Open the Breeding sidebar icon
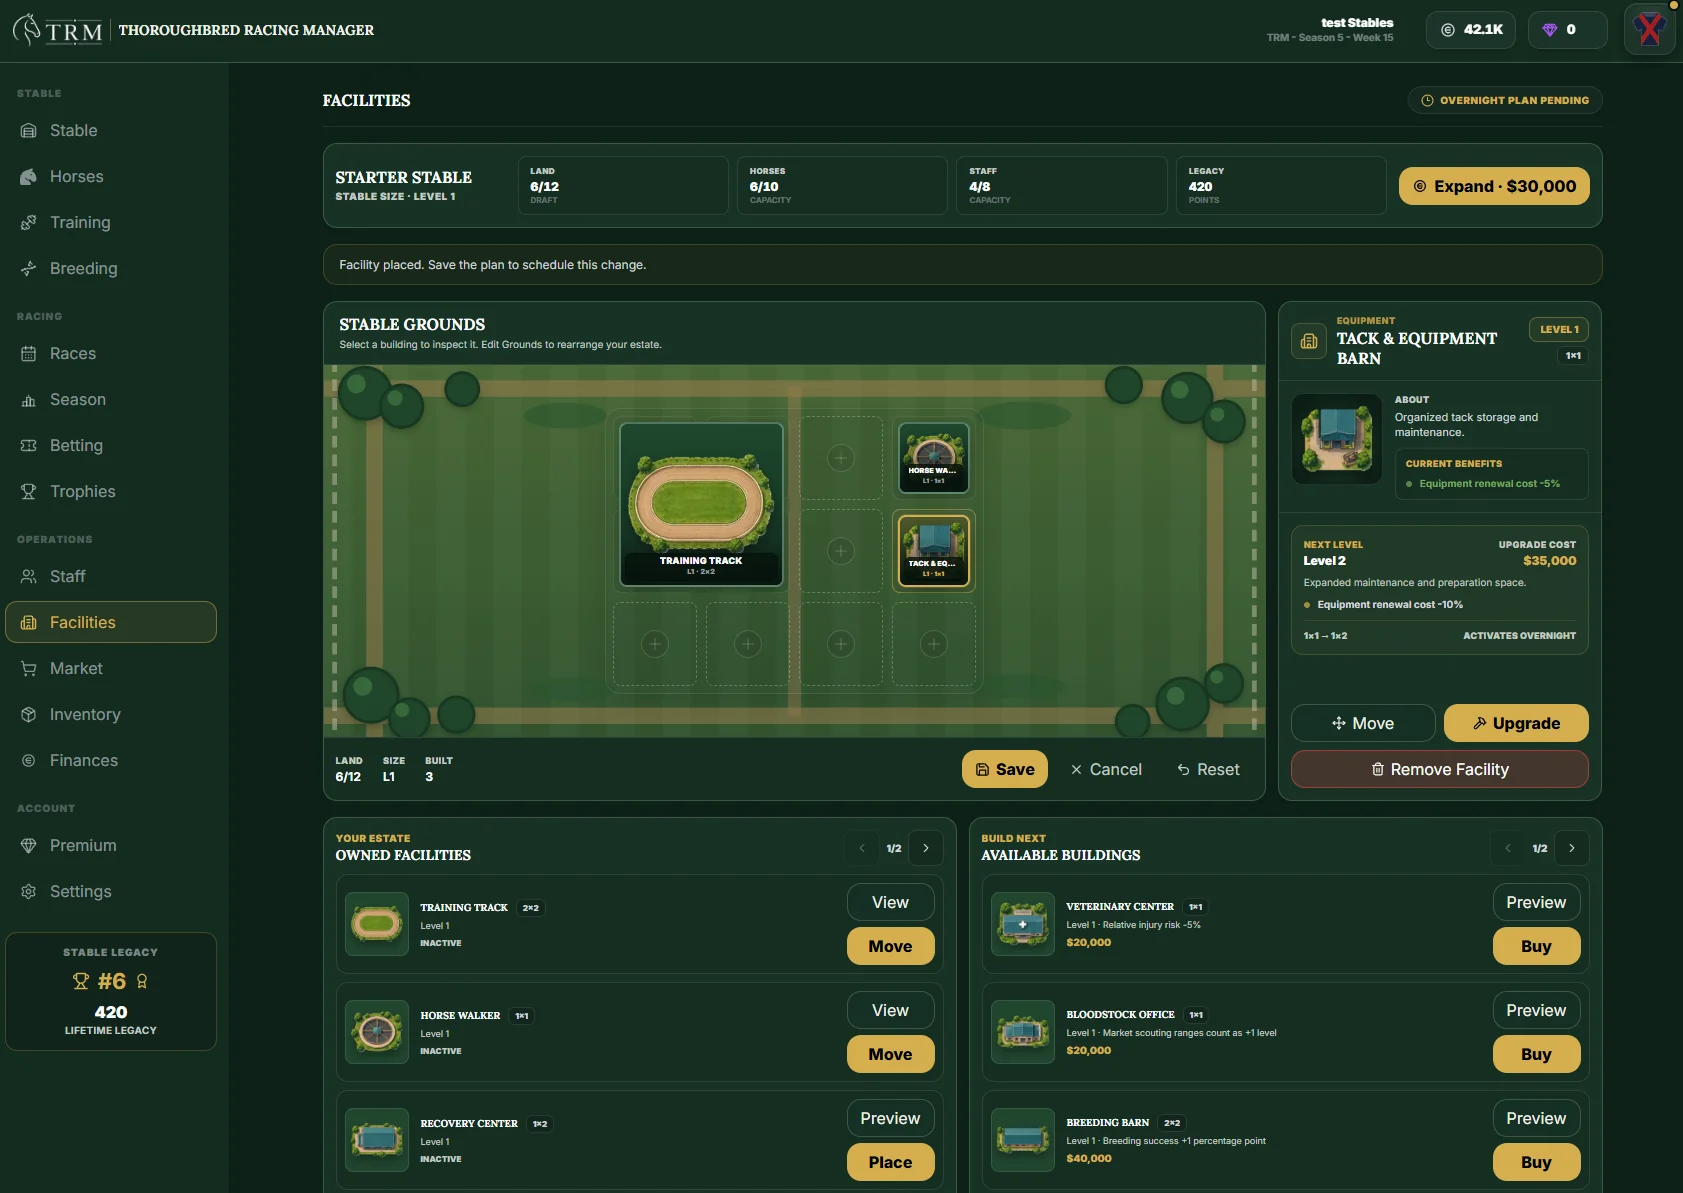The height and width of the screenshot is (1193, 1683). tap(29, 269)
